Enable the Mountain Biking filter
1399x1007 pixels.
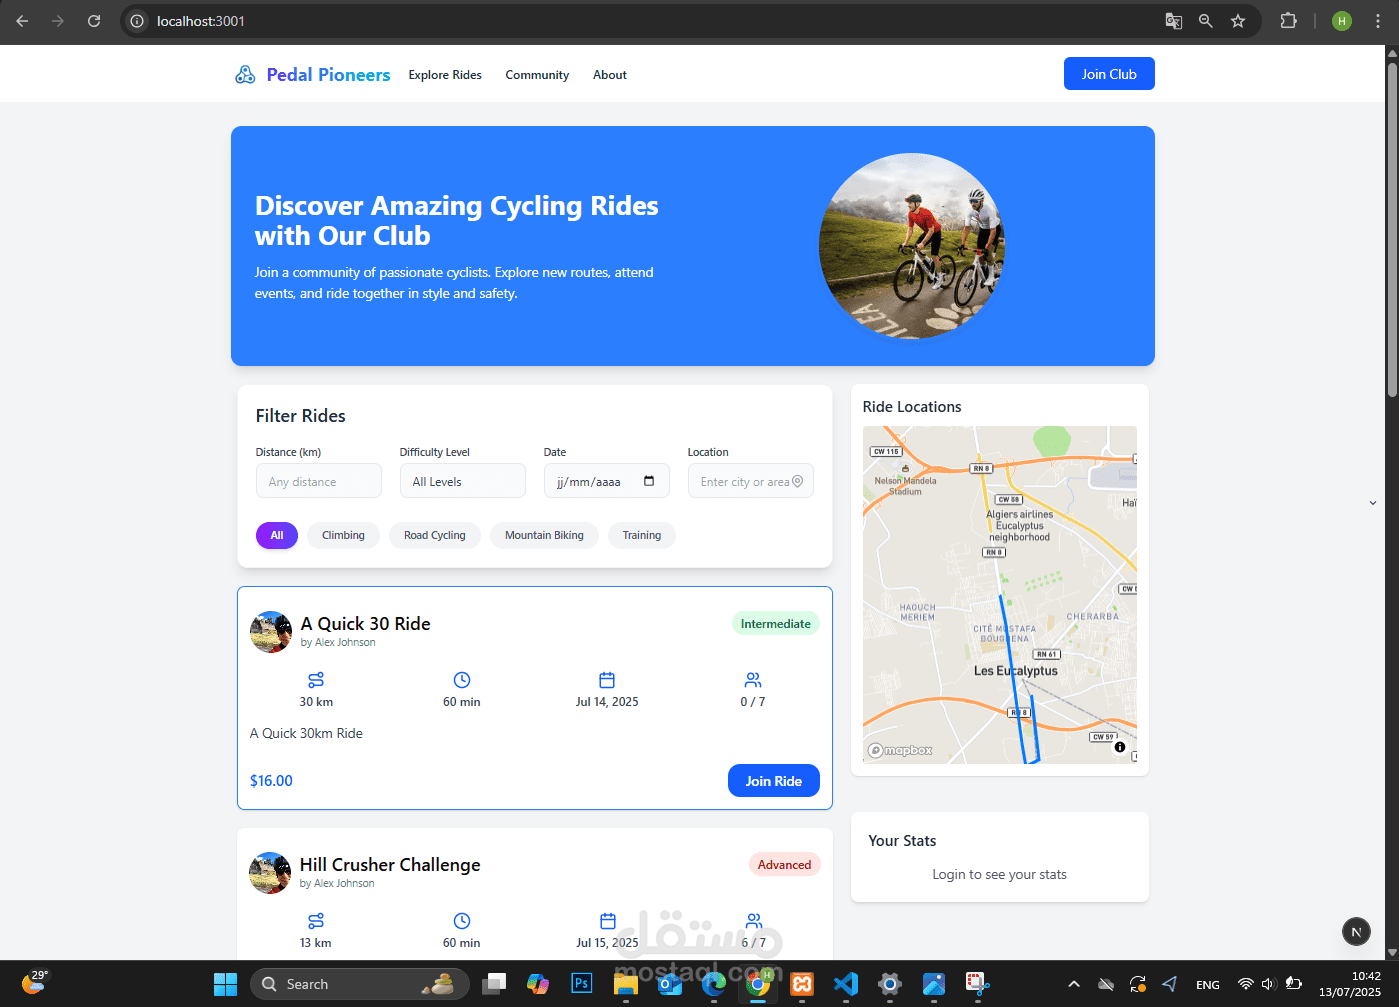tap(544, 535)
